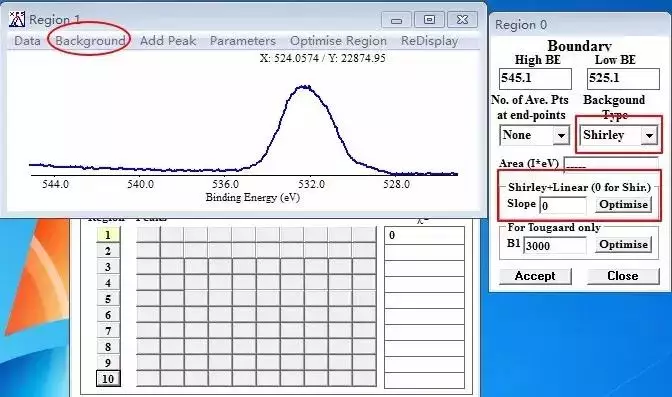Screen dimensions: 672x397
Task: Select Region 1 in the region list
Action: pos(108,235)
